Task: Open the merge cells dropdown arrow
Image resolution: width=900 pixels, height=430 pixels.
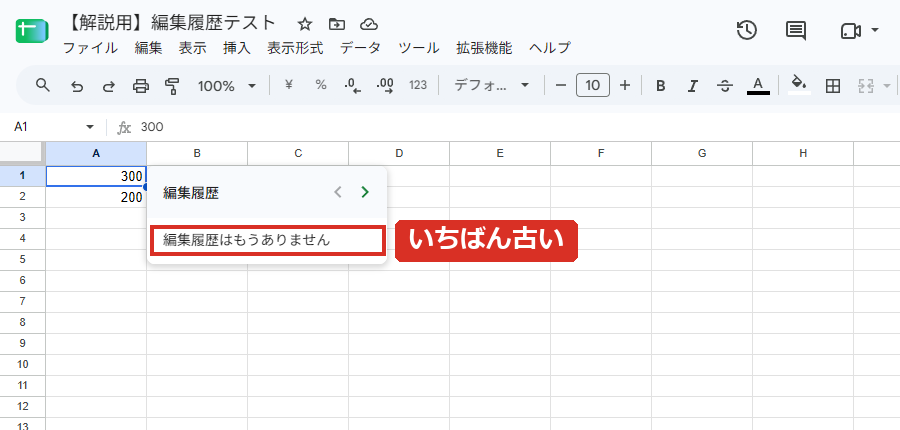Action: click(887, 86)
